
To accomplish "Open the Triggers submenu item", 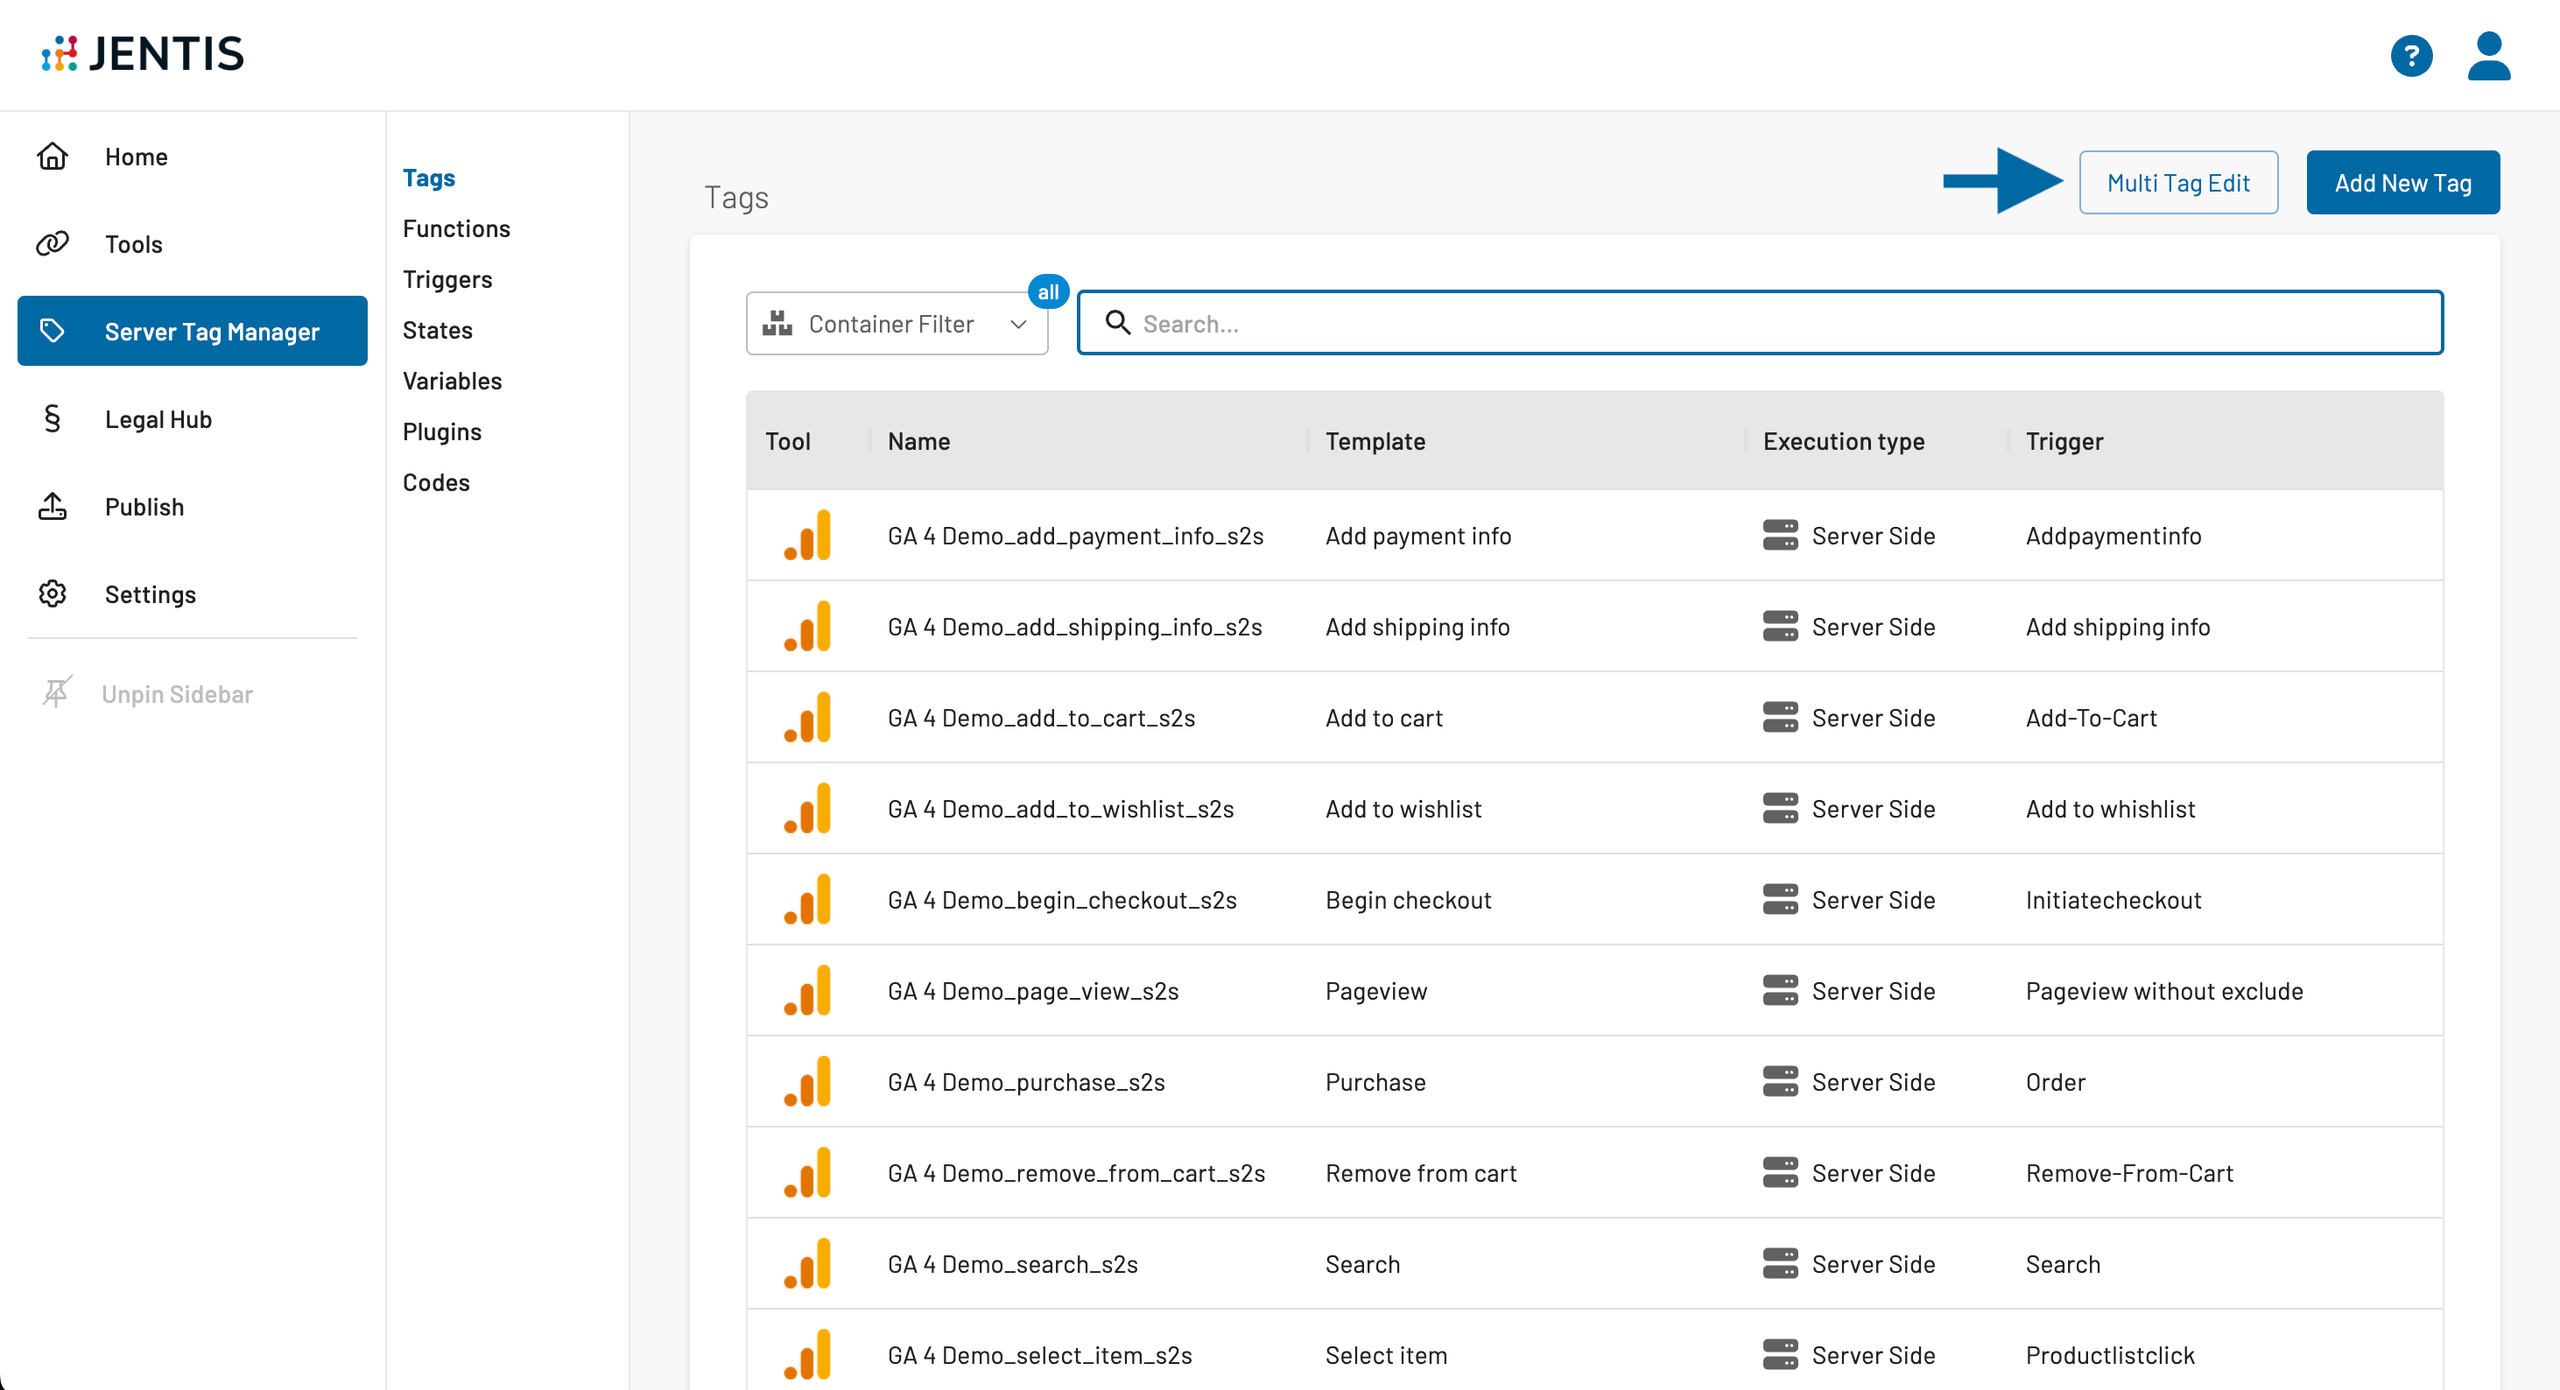I will [x=447, y=279].
